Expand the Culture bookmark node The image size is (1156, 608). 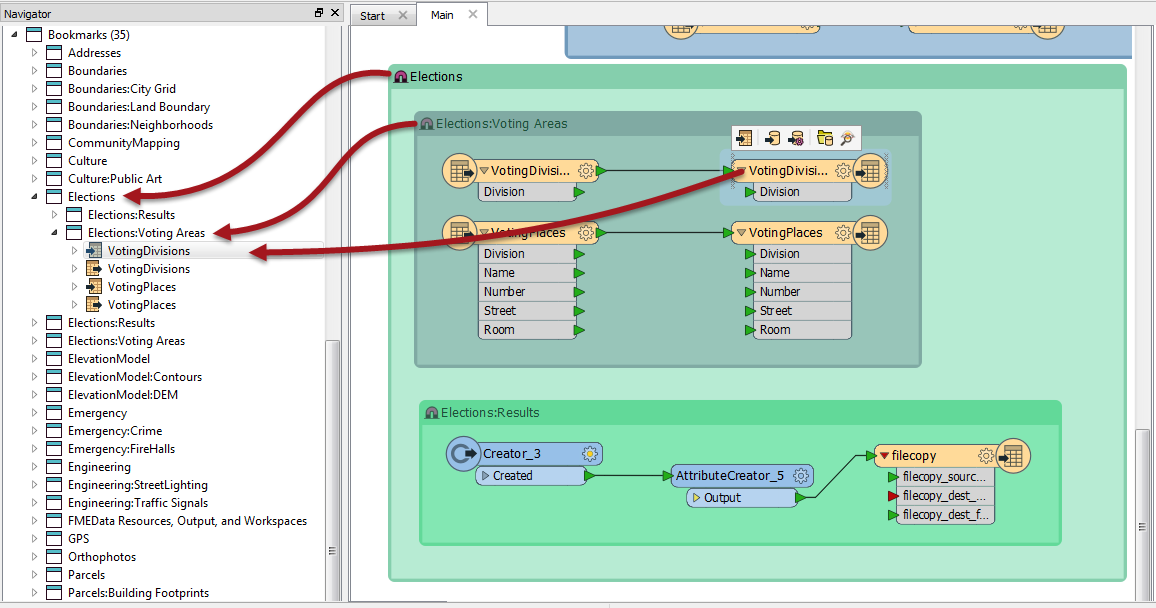coord(34,161)
